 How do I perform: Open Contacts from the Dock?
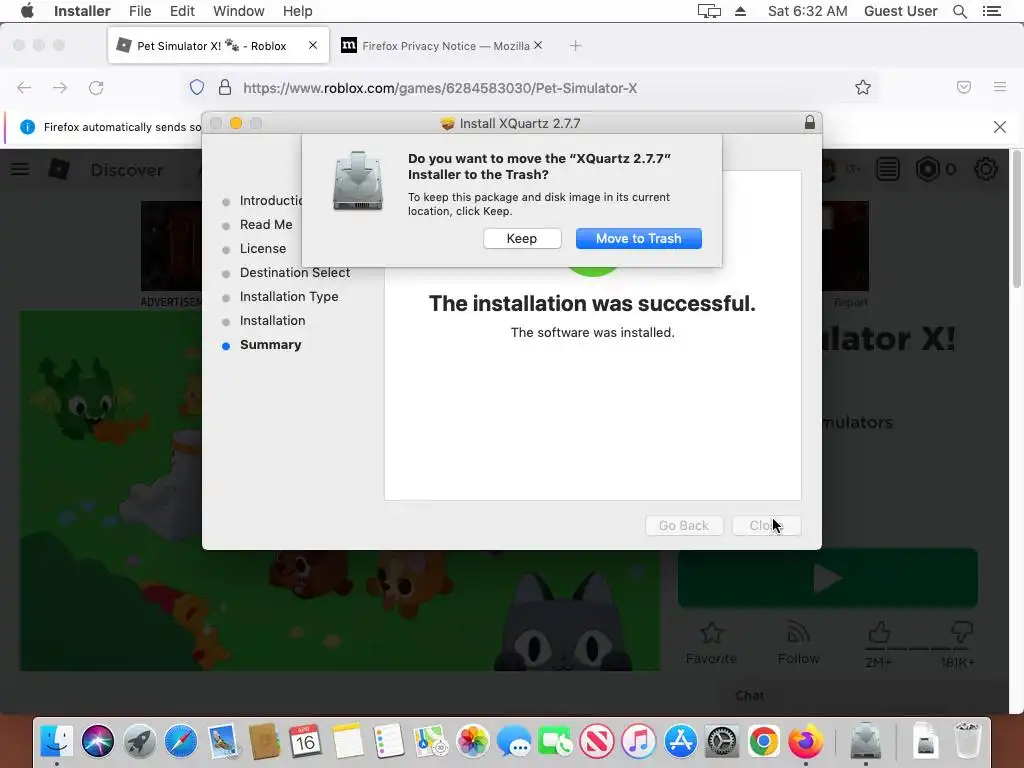point(264,741)
